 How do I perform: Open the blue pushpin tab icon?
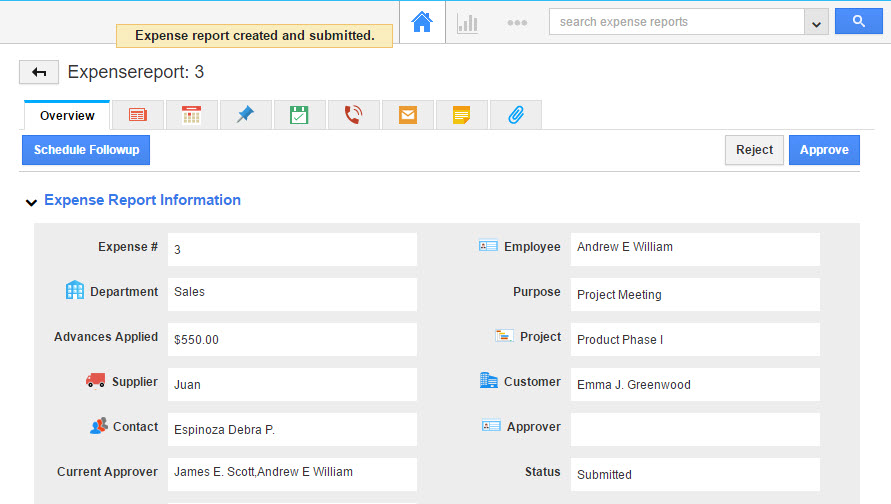point(245,115)
